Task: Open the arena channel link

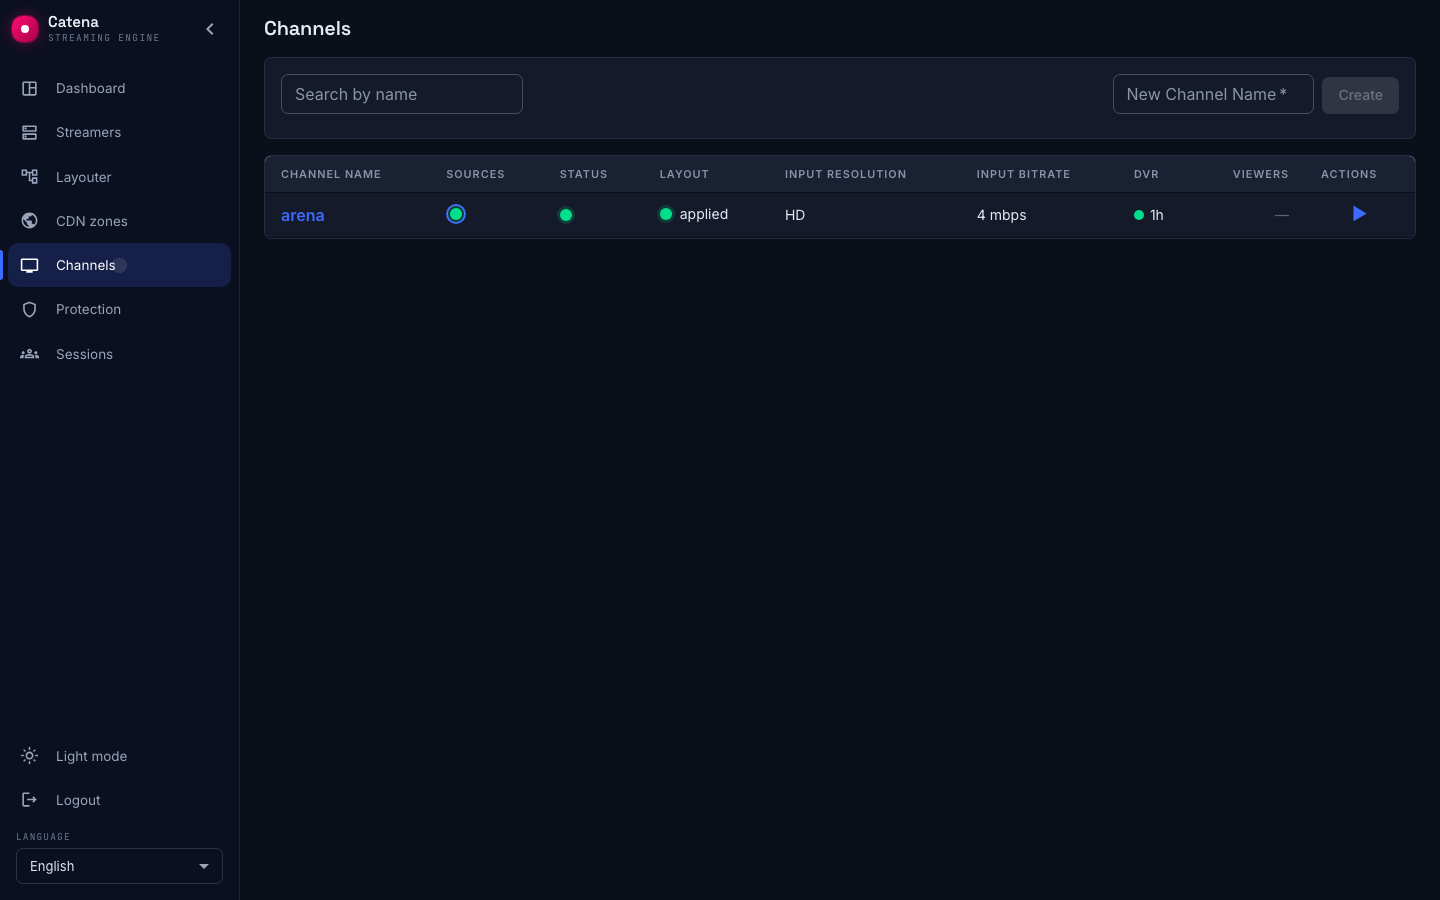Action: [x=303, y=215]
